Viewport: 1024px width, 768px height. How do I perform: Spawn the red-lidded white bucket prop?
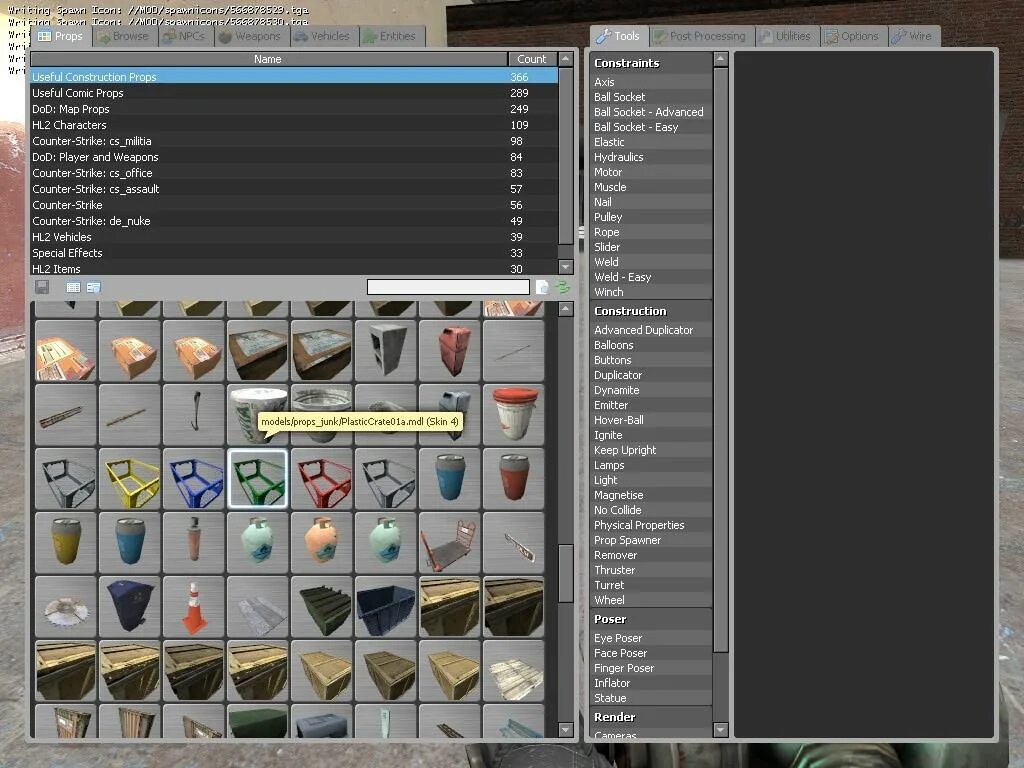click(514, 415)
